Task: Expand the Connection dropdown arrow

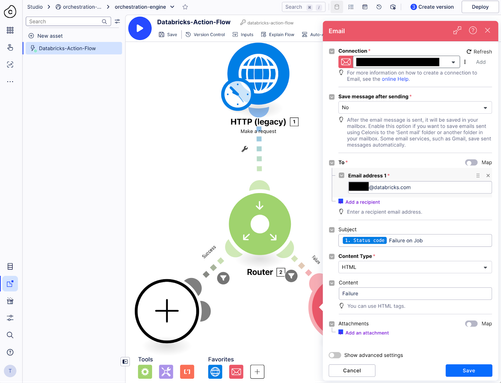Action: point(453,62)
